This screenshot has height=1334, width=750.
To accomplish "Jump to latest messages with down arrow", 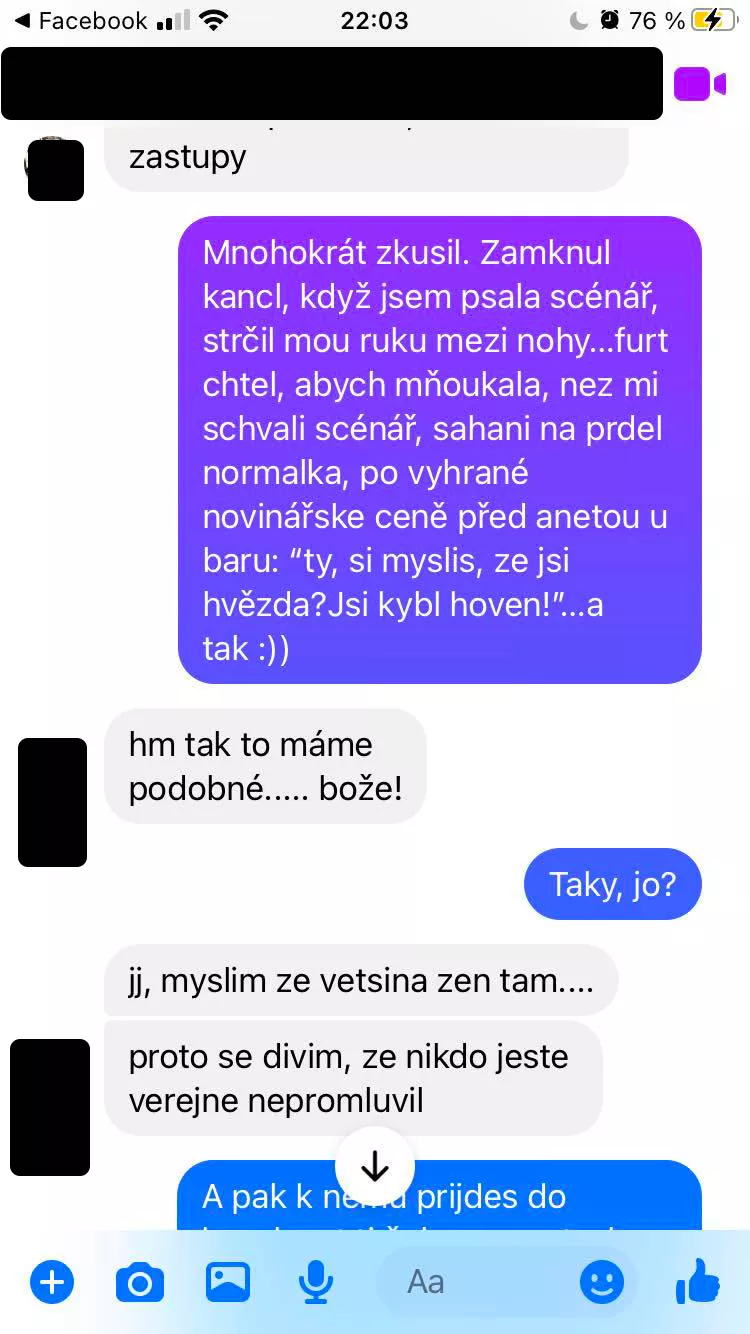I will click(374, 1166).
